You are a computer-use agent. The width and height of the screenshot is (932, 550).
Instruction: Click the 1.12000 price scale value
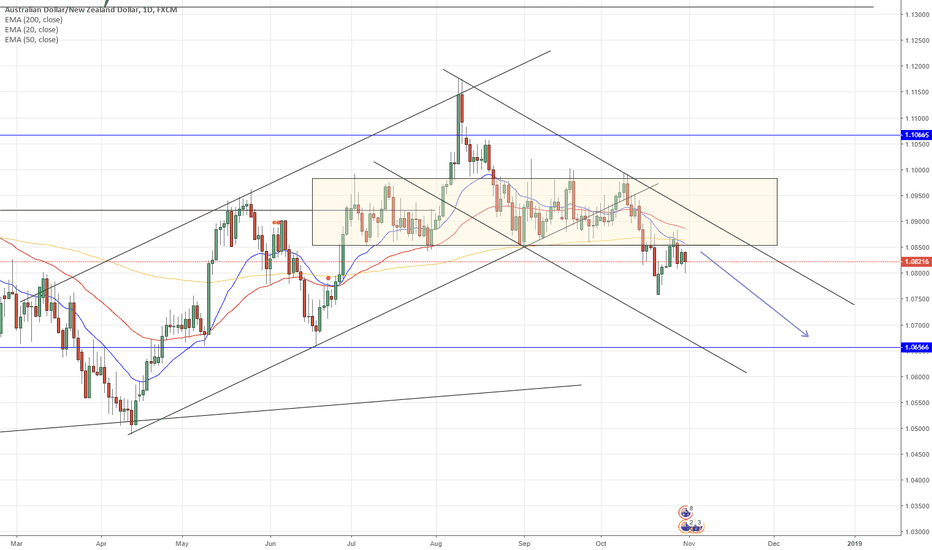(918, 67)
